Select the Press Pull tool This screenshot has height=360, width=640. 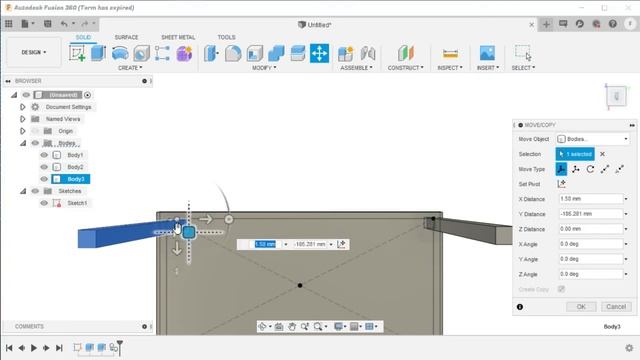[x=211, y=53]
